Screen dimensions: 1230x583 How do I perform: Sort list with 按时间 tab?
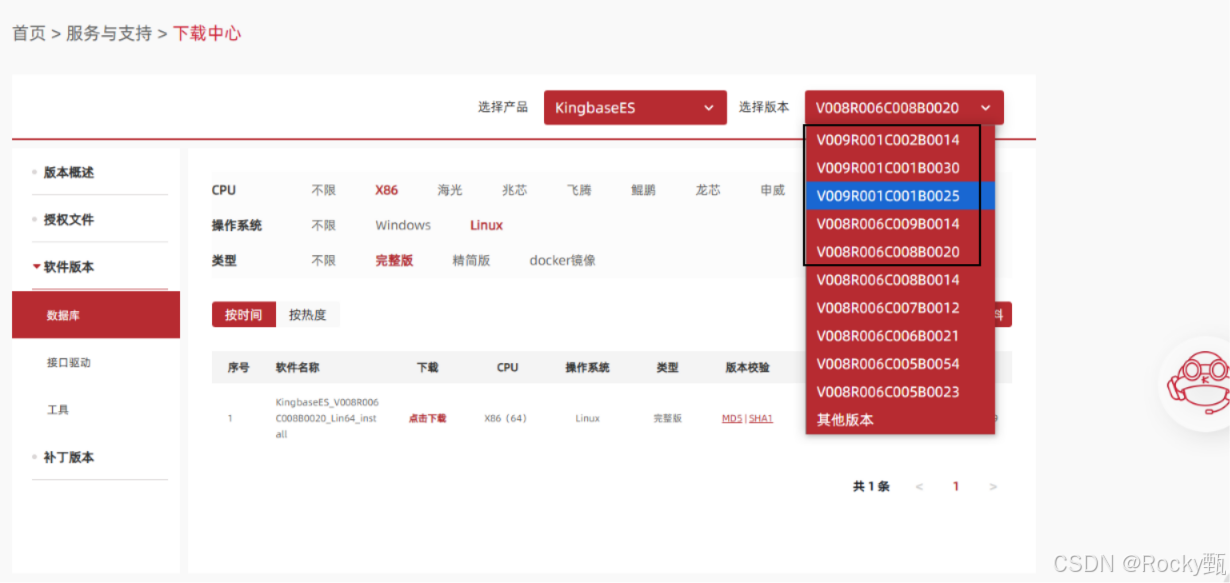coord(243,315)
